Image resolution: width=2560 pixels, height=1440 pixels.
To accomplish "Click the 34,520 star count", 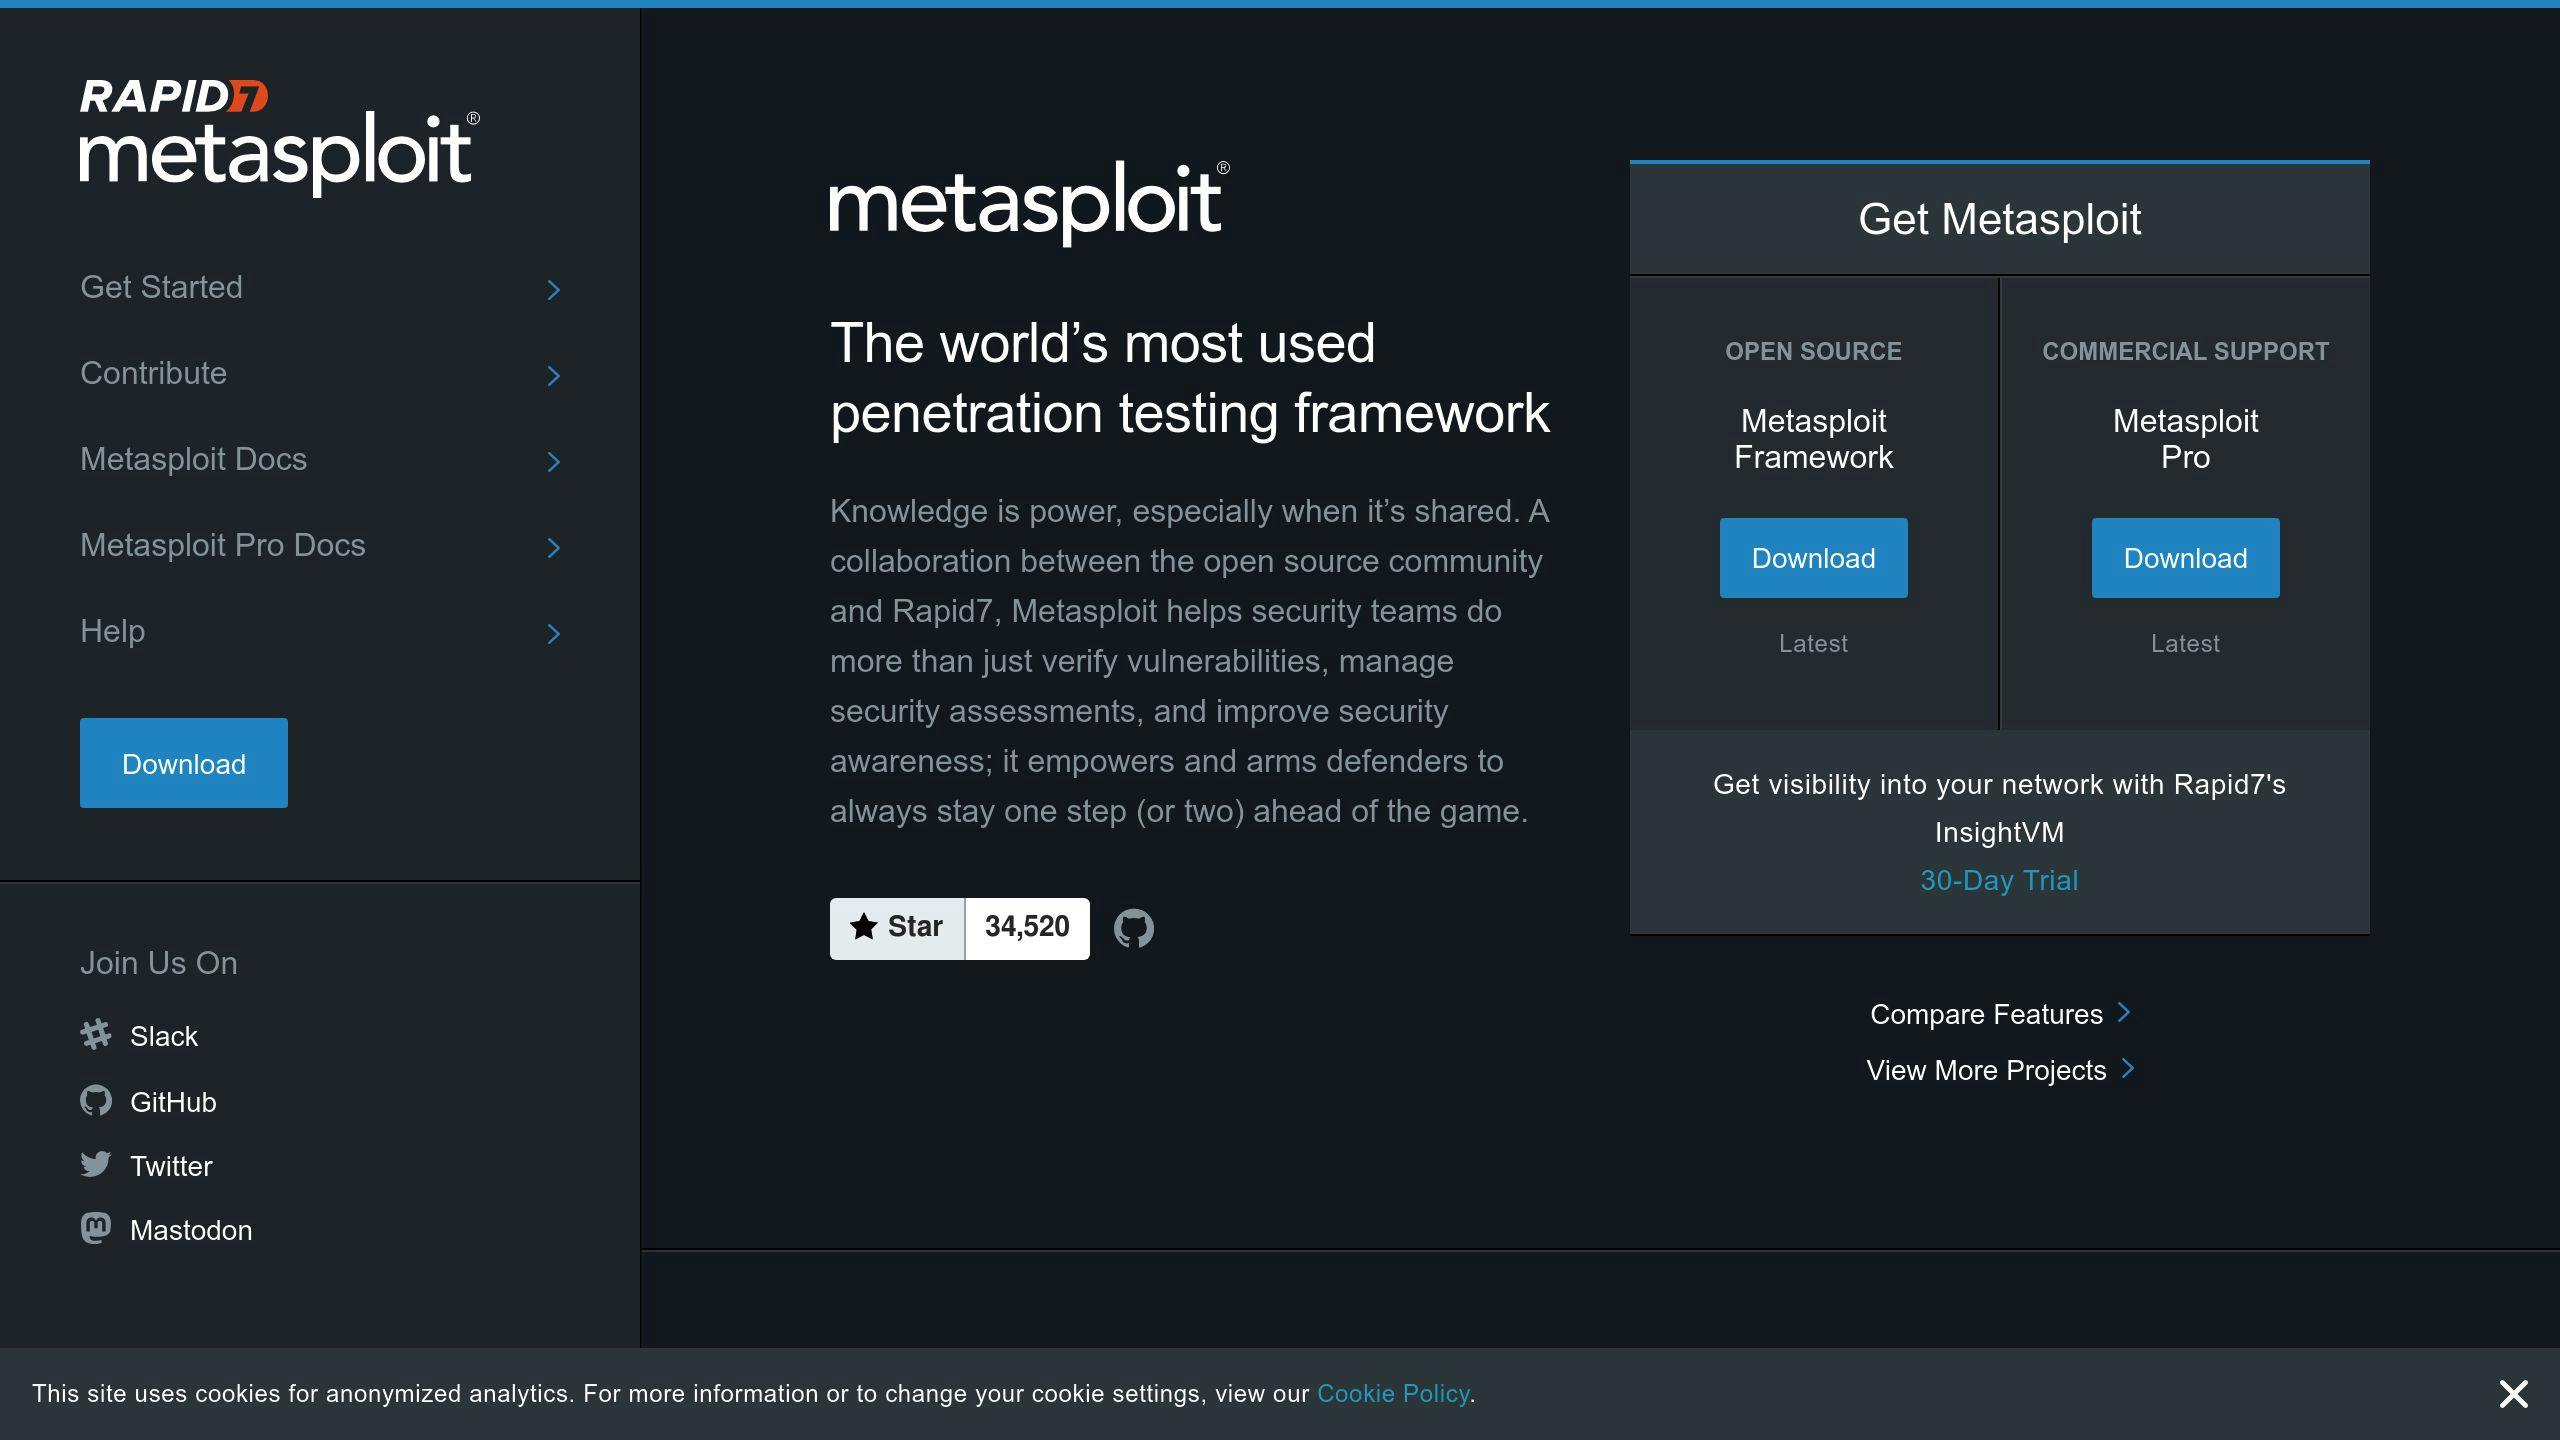I will 1027,927.
